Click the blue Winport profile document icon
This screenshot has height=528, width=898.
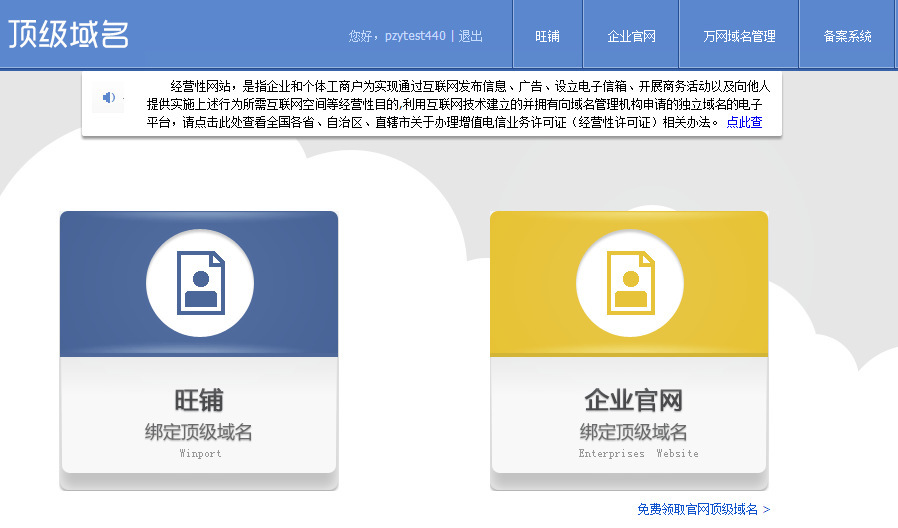[x=200, y=283]
